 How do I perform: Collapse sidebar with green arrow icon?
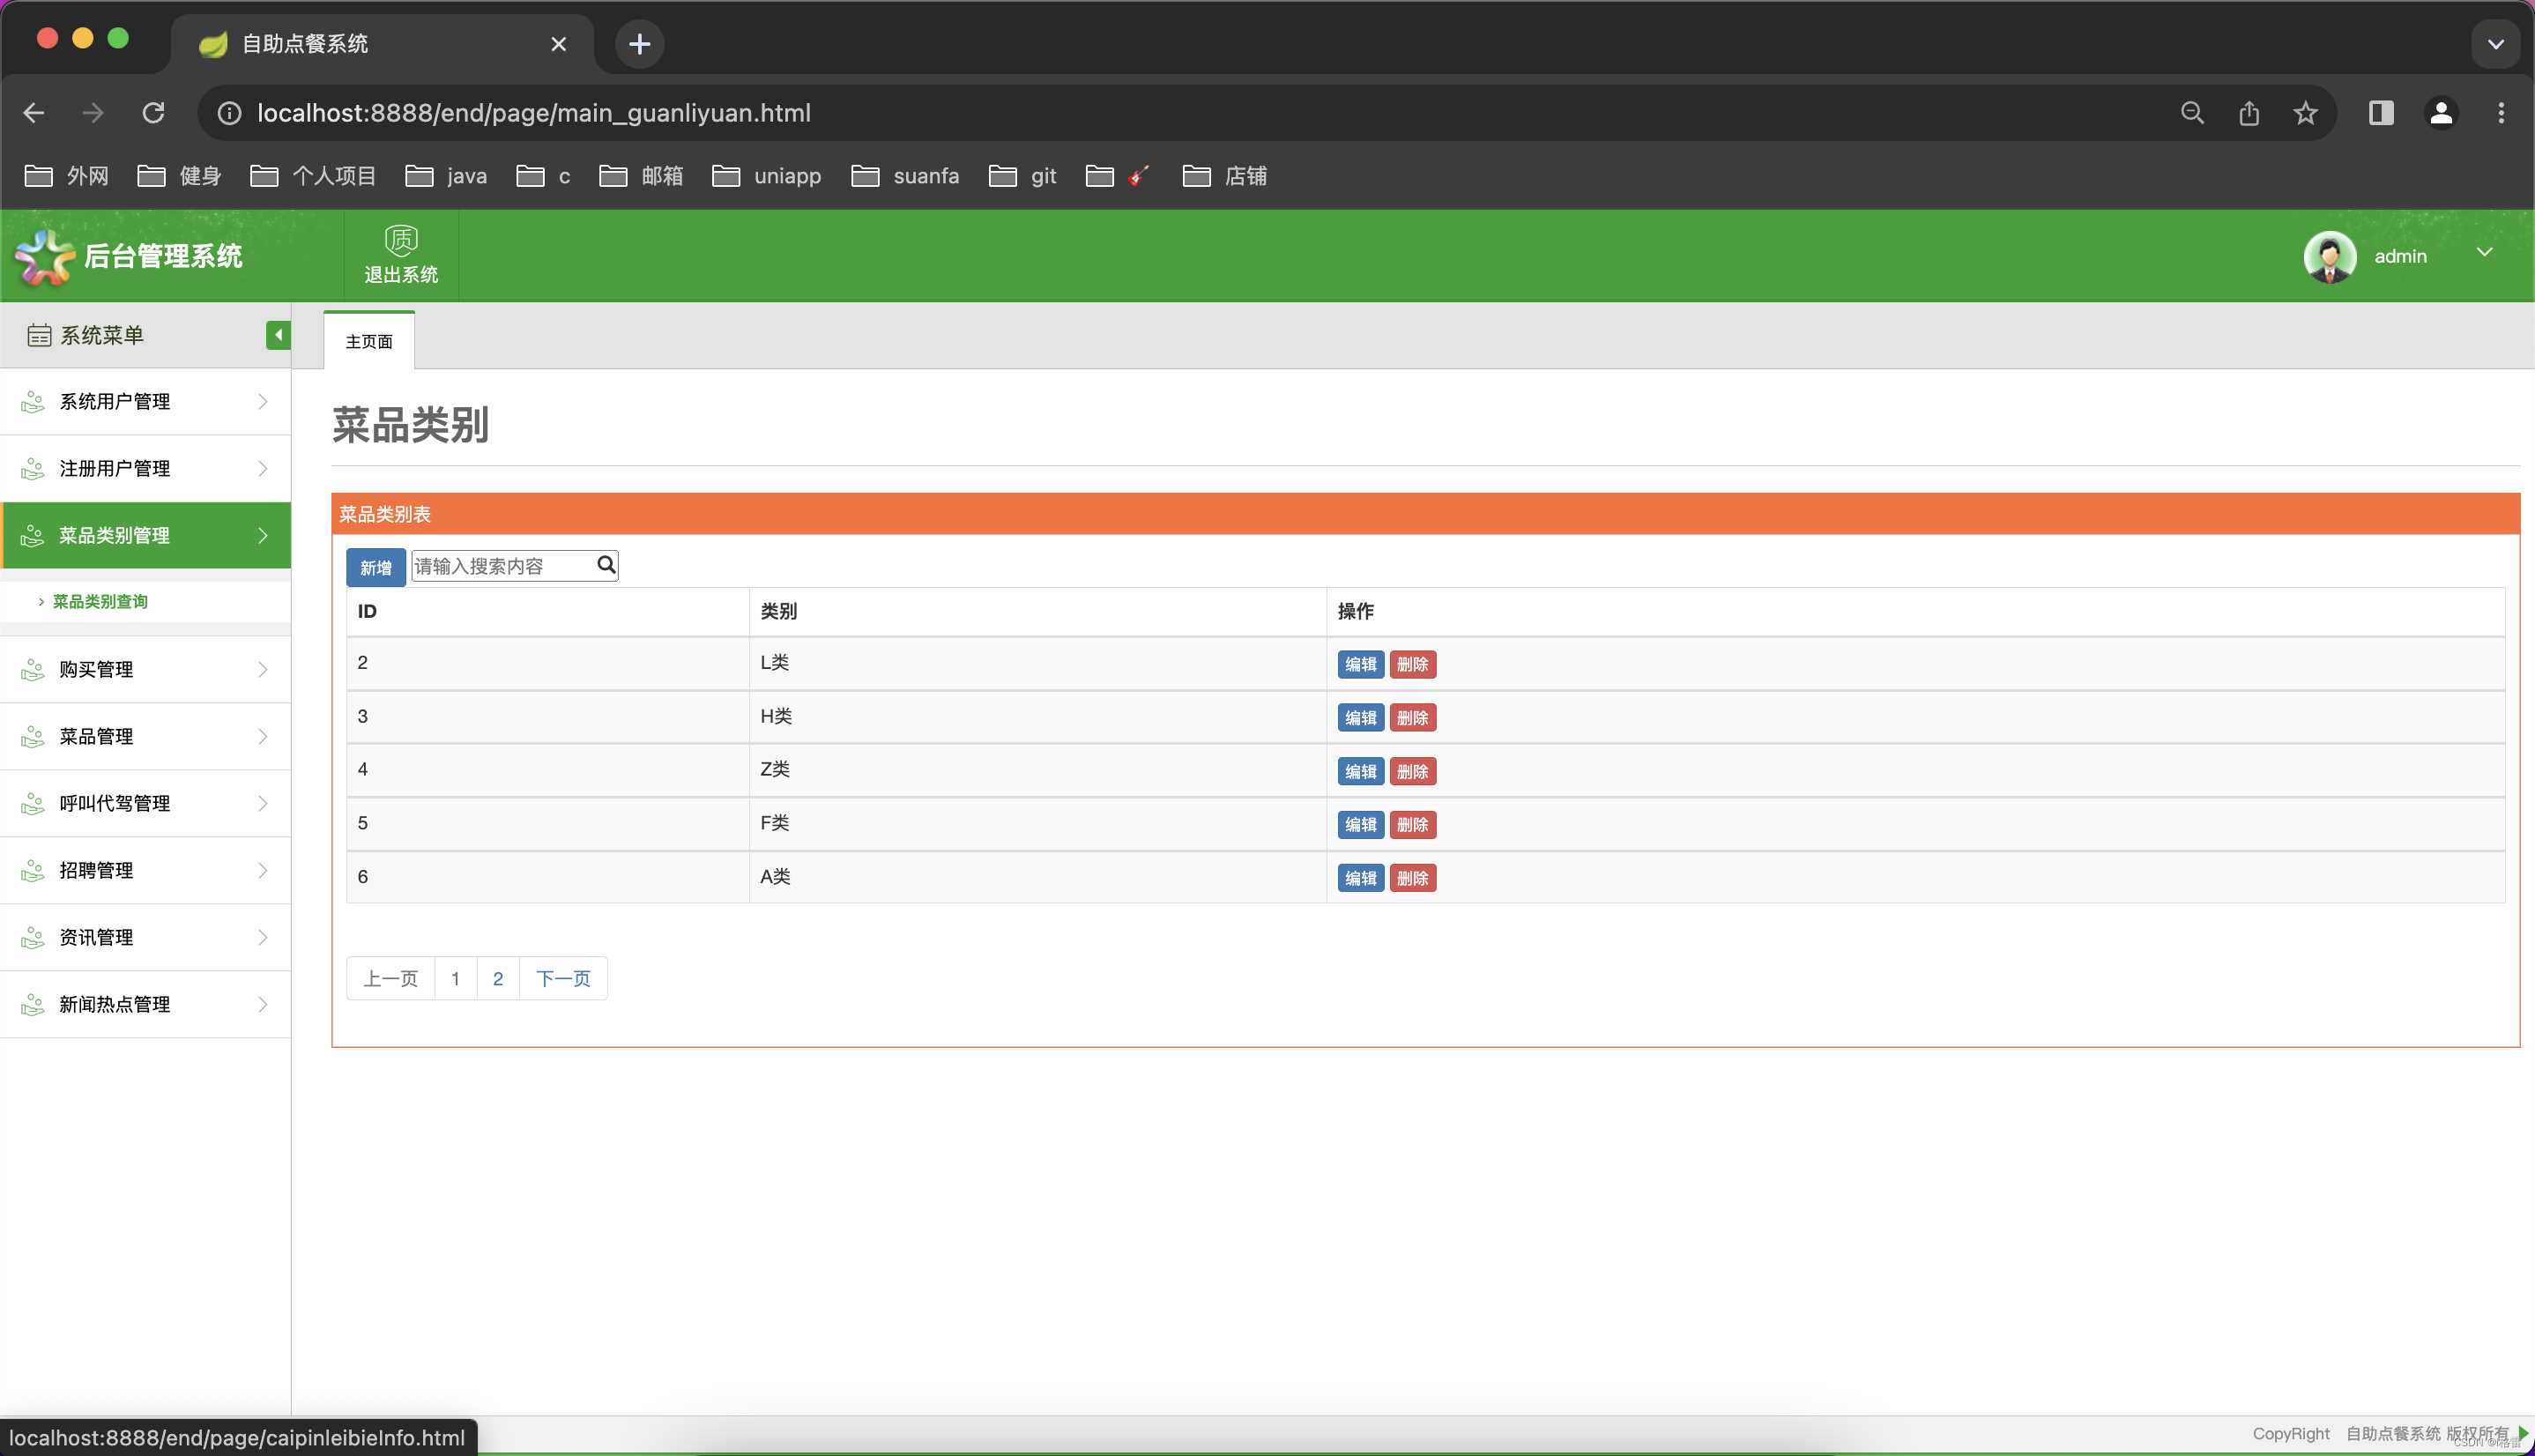click(278, 335)
